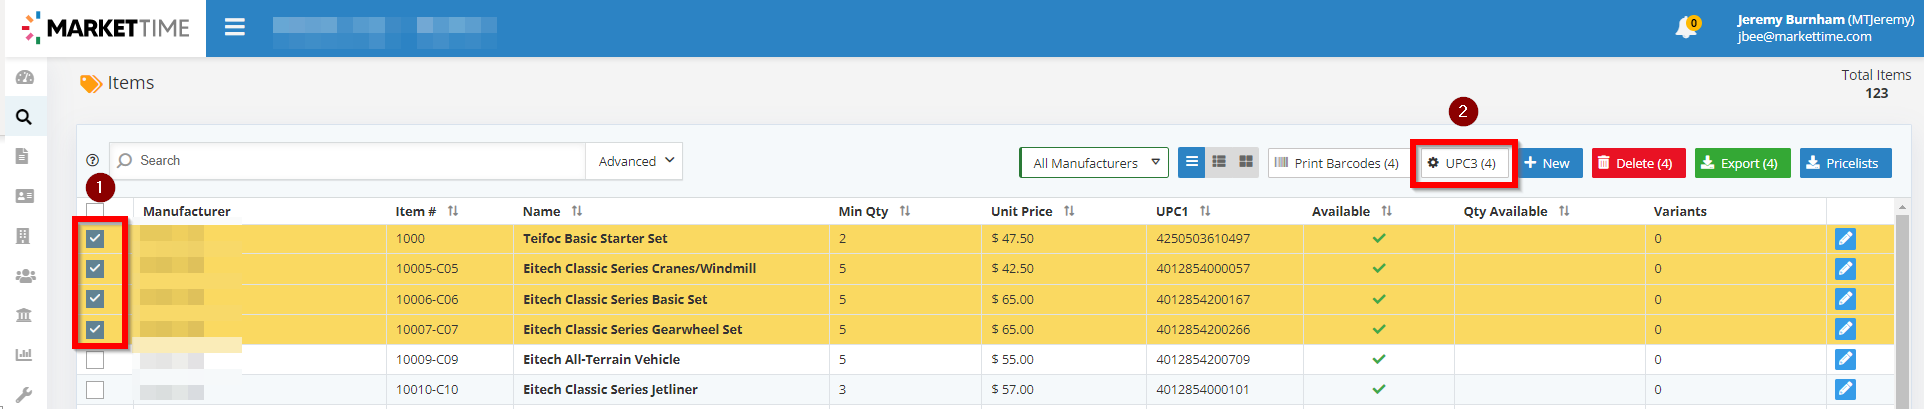Open the dashboard gauge sidebar icon
Image resolution: width=1924 pixels, height=409 pixels.
[x=24, y=77]
